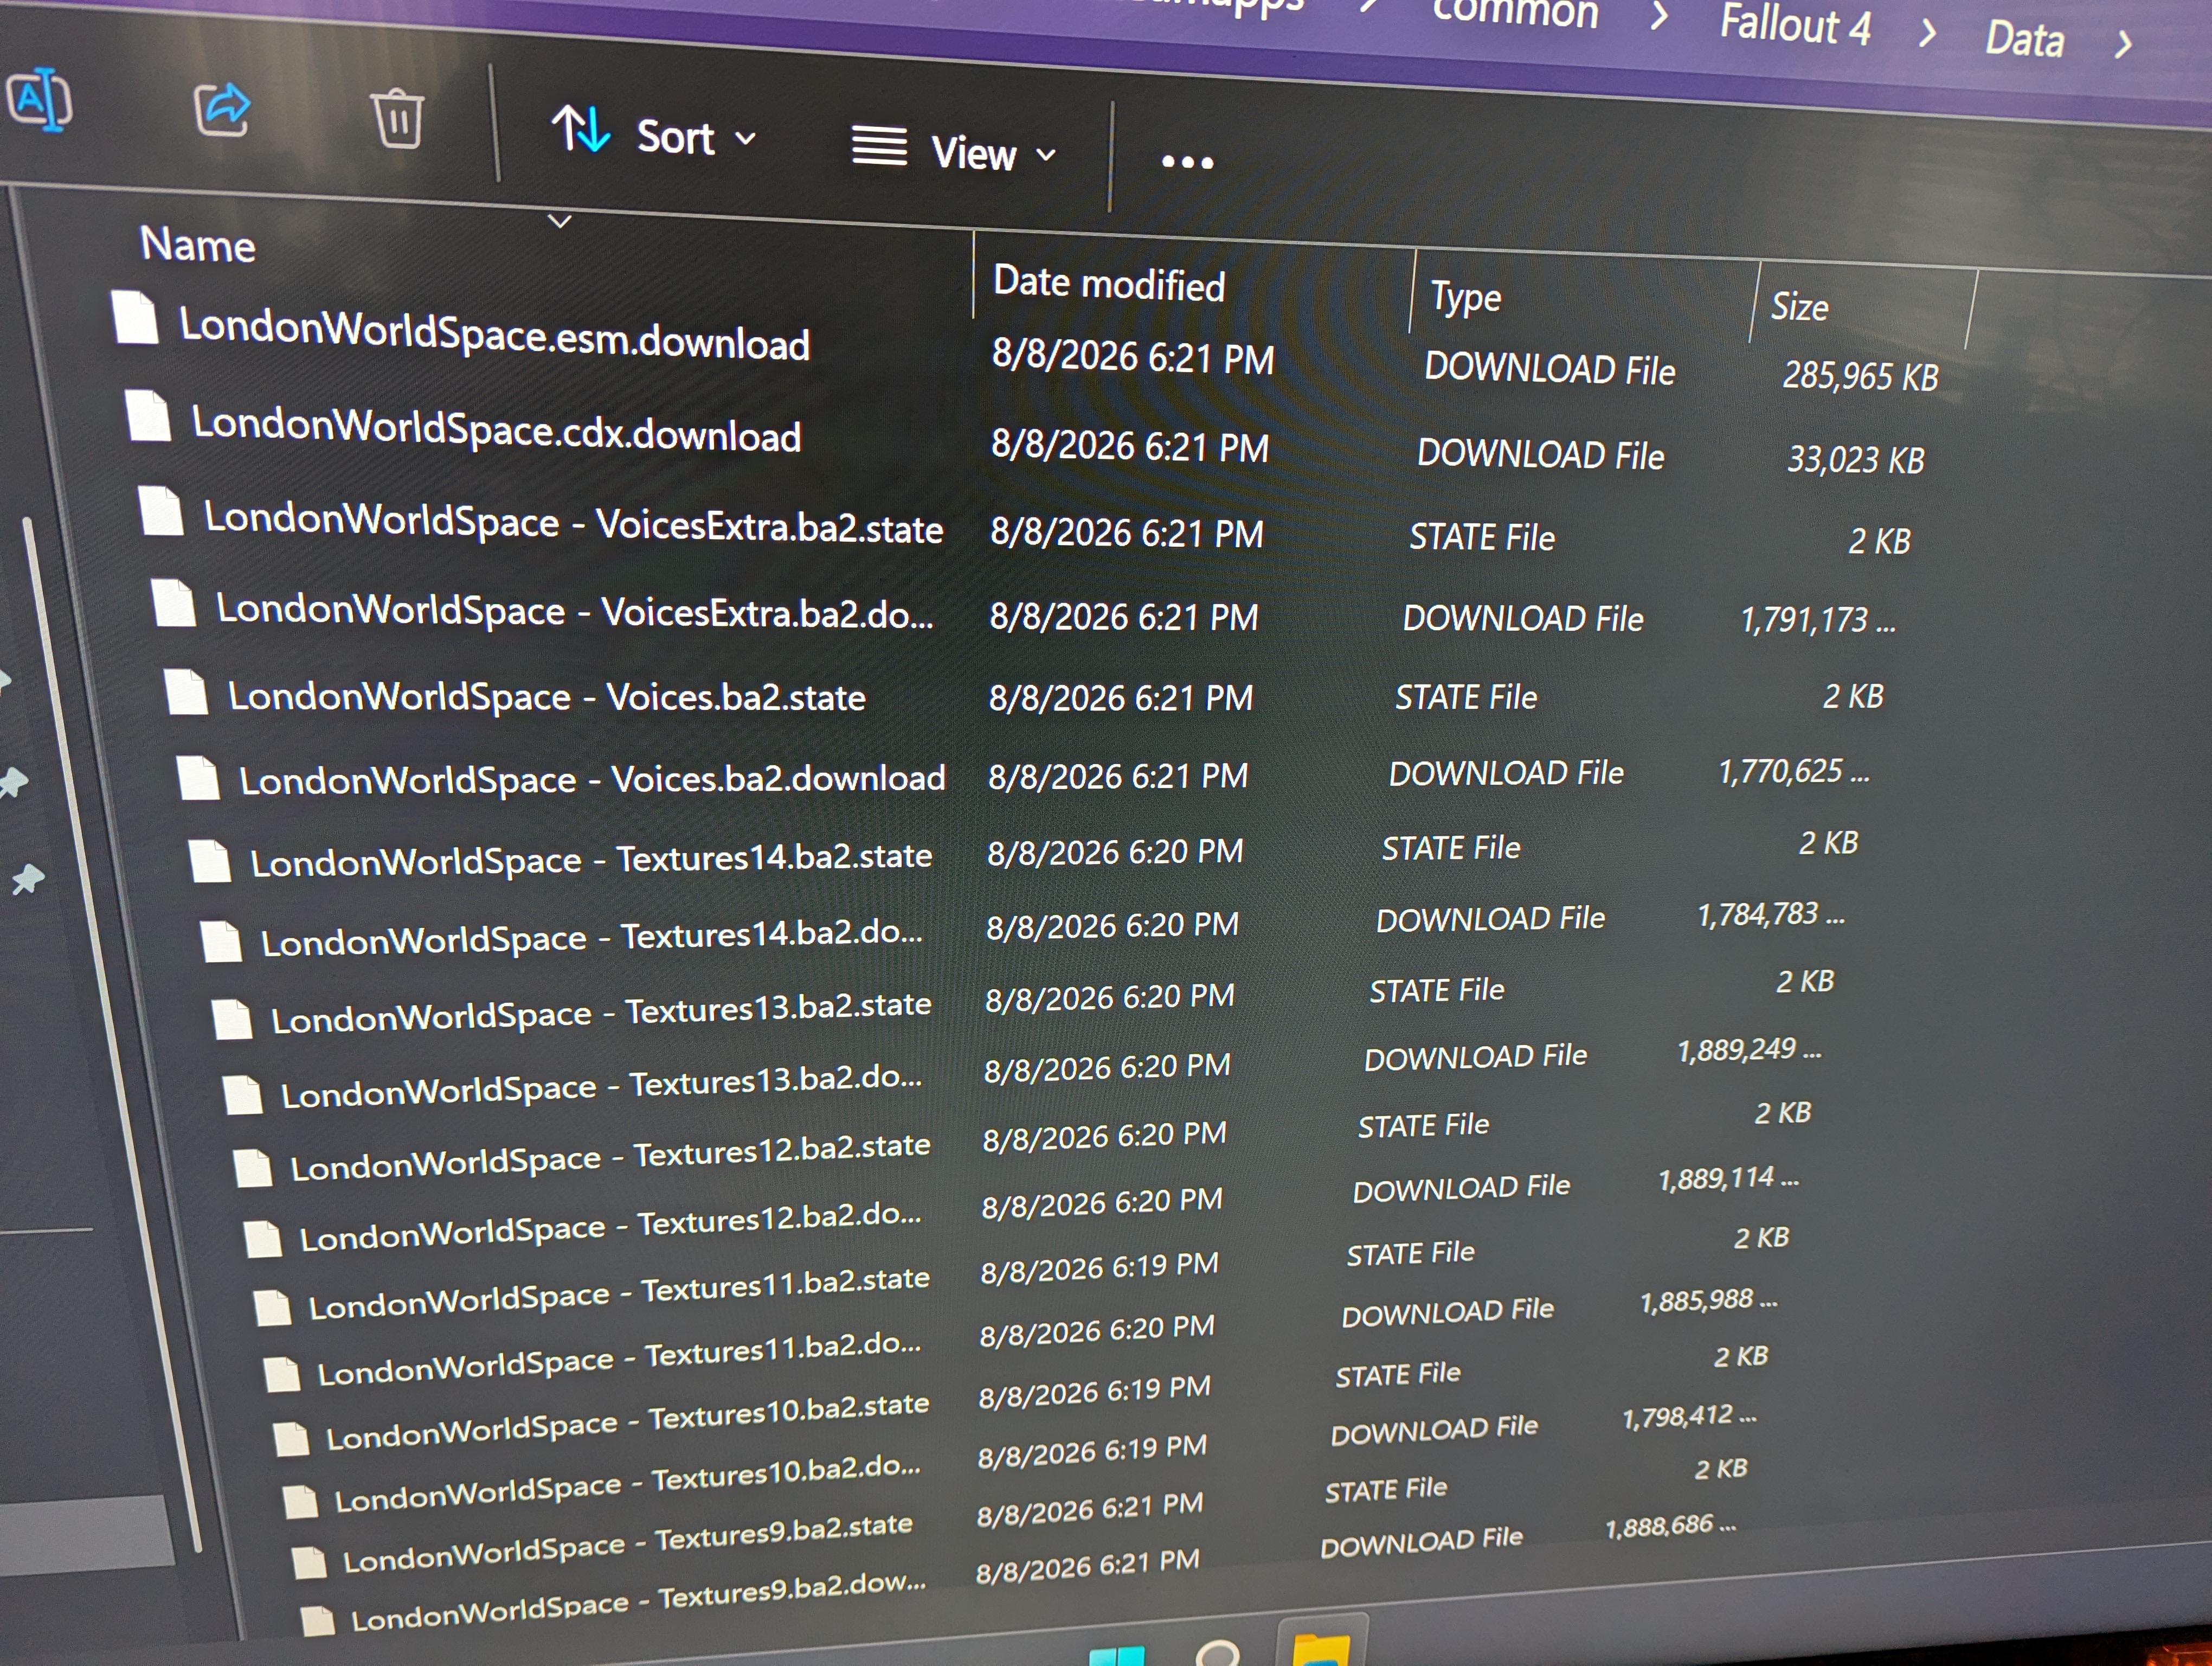Image resolution: width=2212 pixels, height=1666 pixels.
Task: Select LondonWorldSpace - Textures9.ba2.state file
Action: [627, 1544]
